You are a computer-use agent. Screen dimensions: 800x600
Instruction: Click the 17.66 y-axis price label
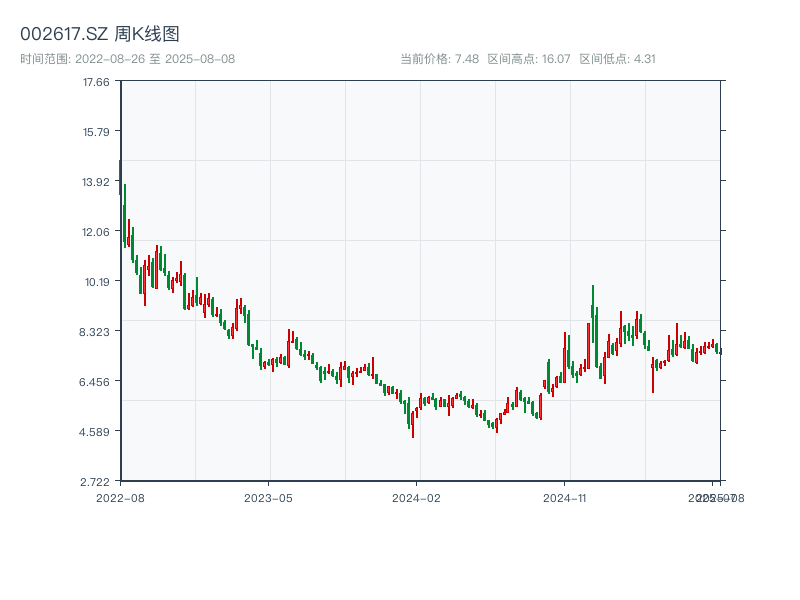point(96,82)
